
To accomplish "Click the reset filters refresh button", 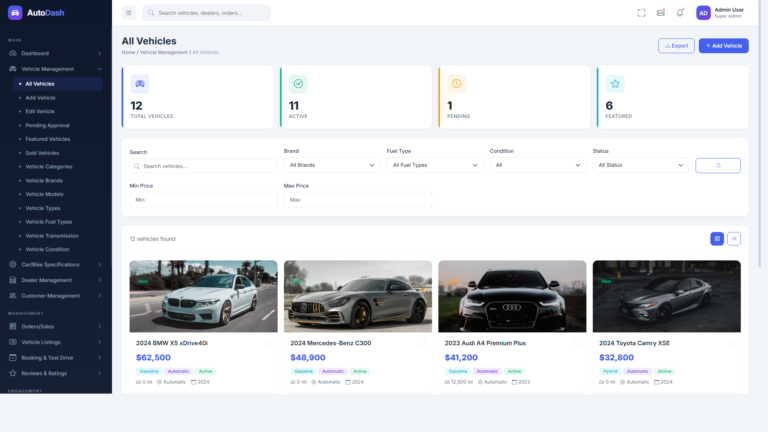I will tap(718, 166).
